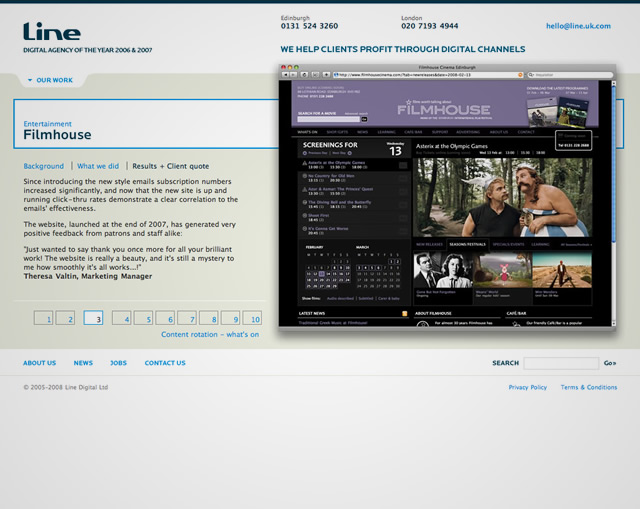640x509 pixels.
Task: Open the ABOUT US page
Action: click(x=40, y=363)
